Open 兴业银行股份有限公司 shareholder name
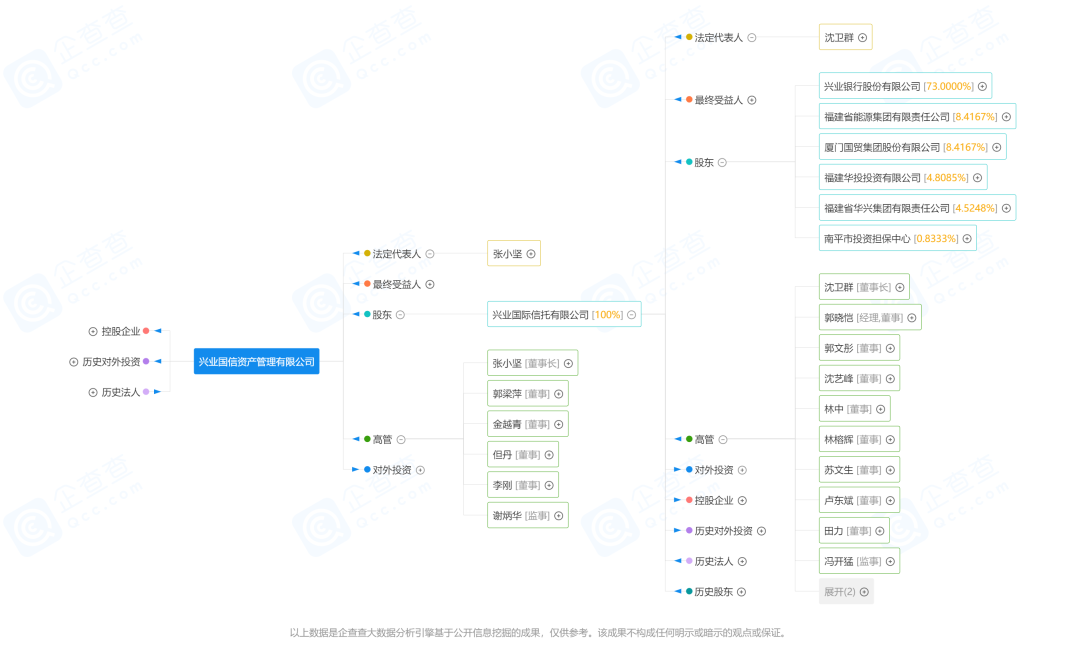The height and width of the screenshot is (652, 1080). (x=872, y=87)
